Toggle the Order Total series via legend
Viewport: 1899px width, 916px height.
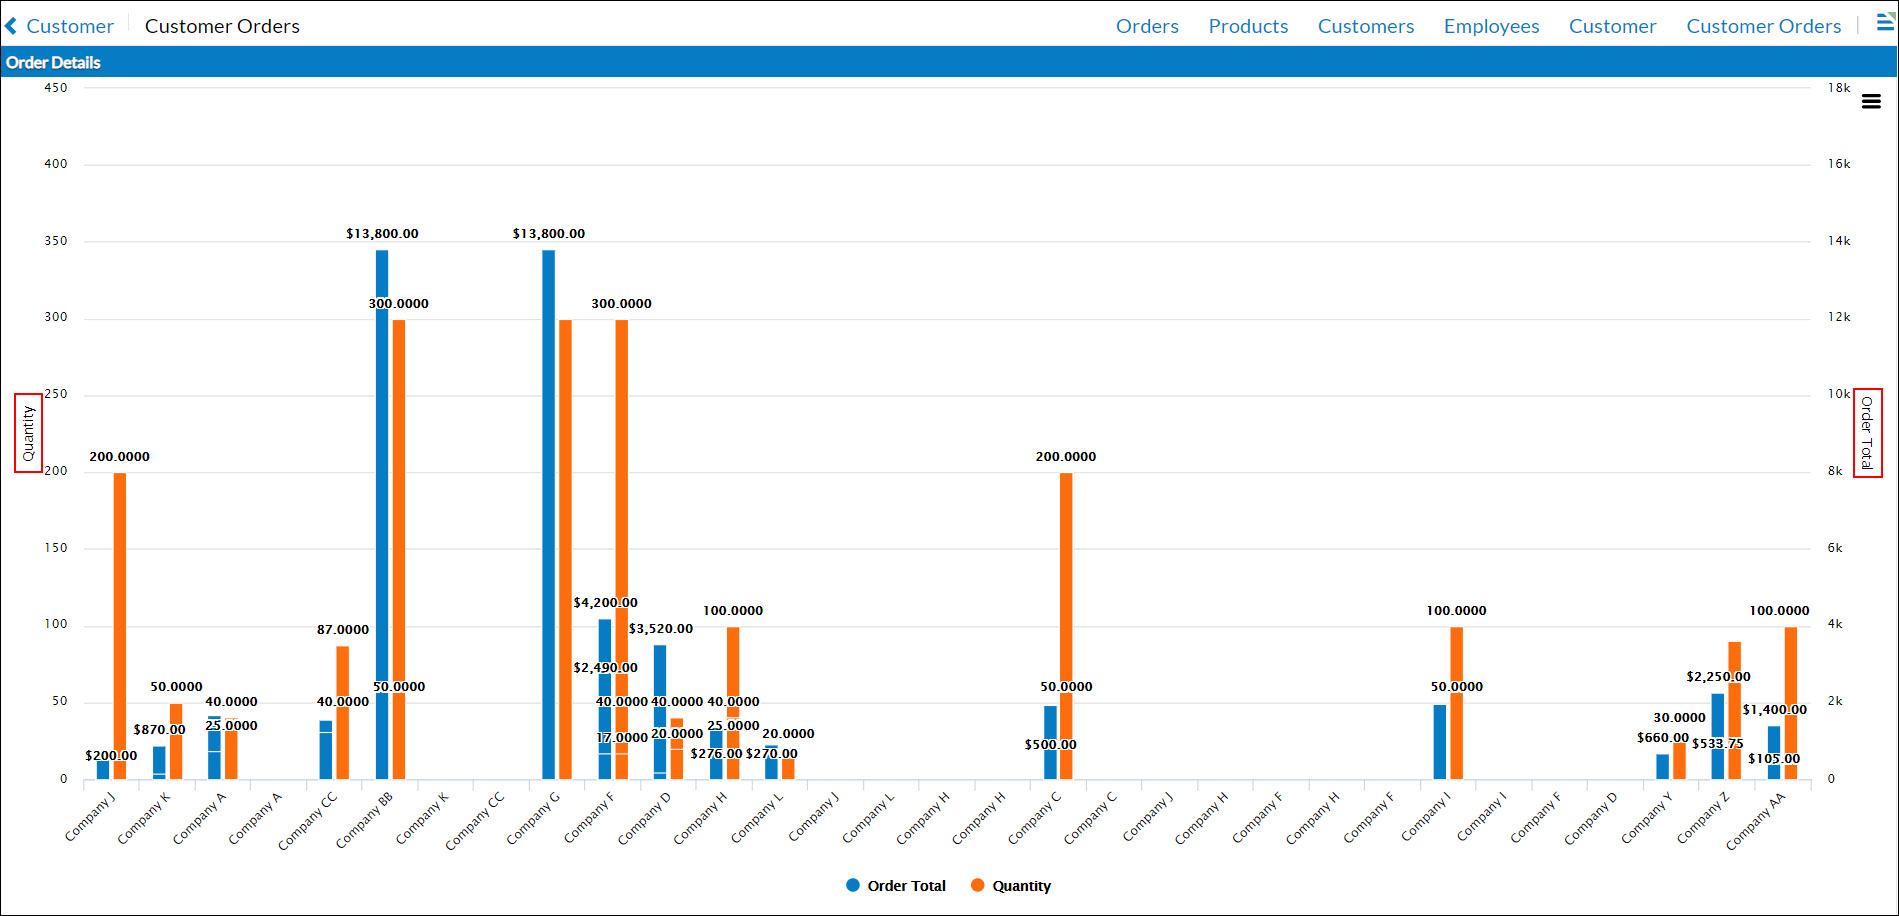905,885
